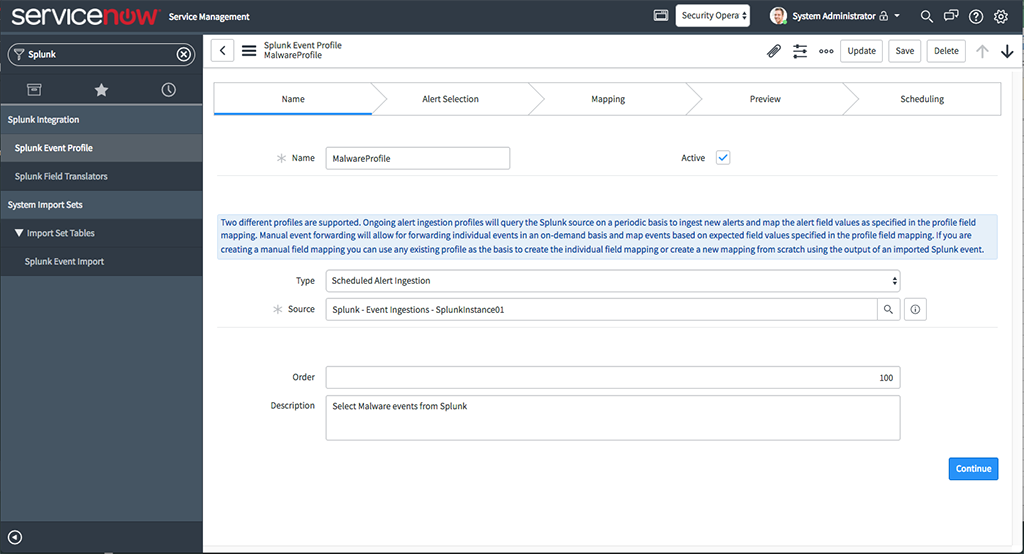Manage attachments with the paperclip icon
Image resolution: width=1024 pixels, height=554 pixels.
click(x=774, y=50)
